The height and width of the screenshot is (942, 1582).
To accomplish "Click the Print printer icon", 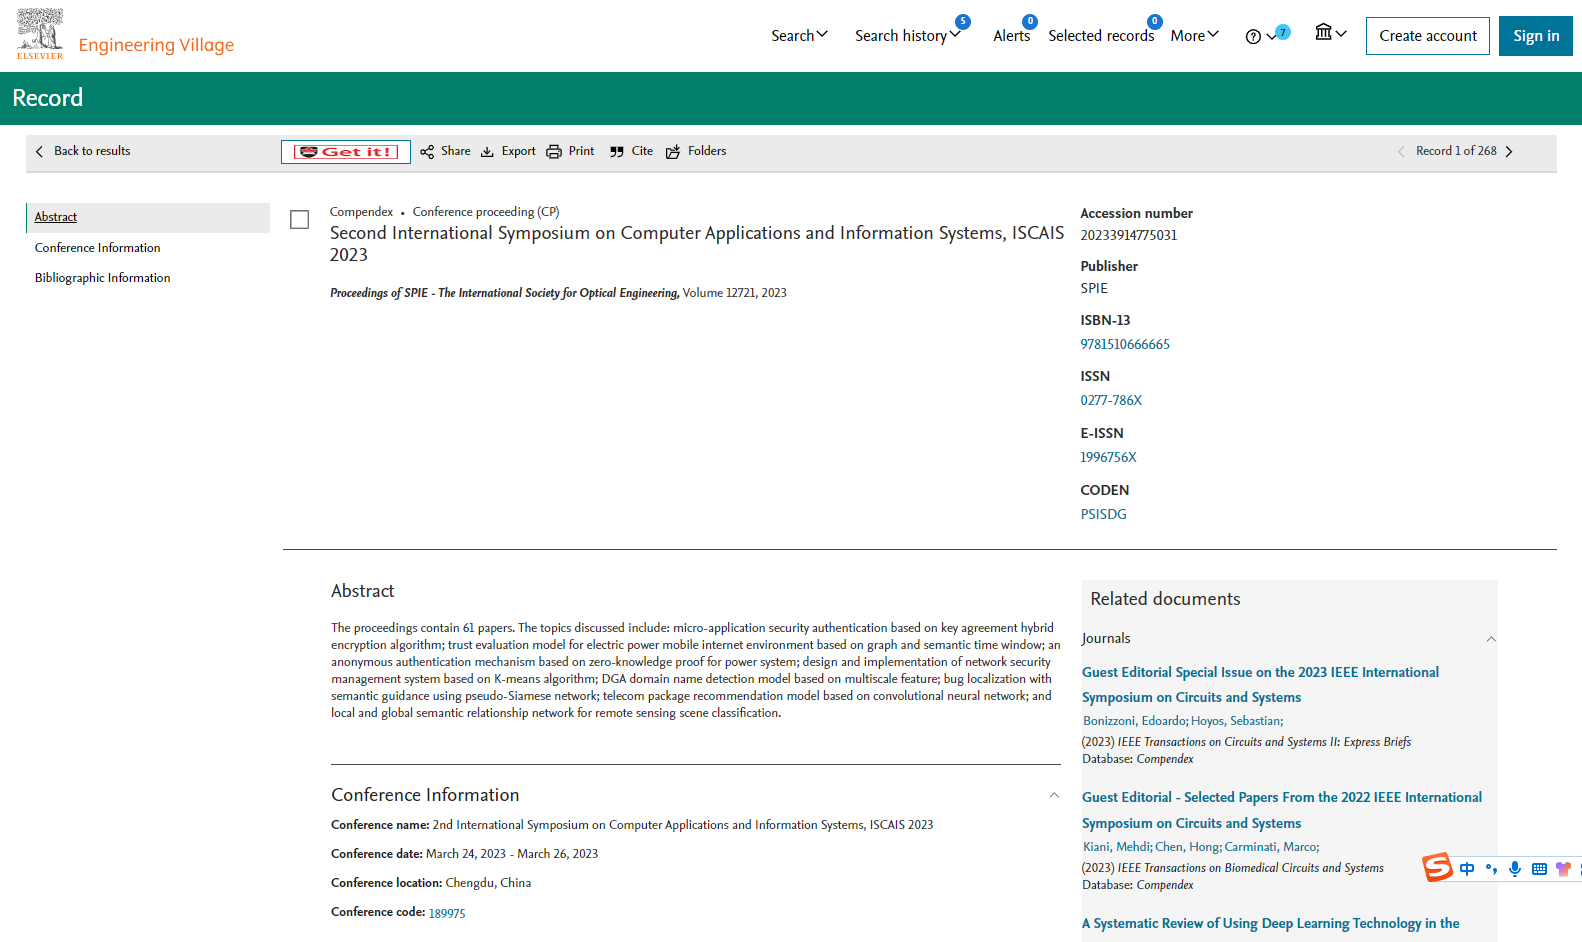I will (554, 152).
